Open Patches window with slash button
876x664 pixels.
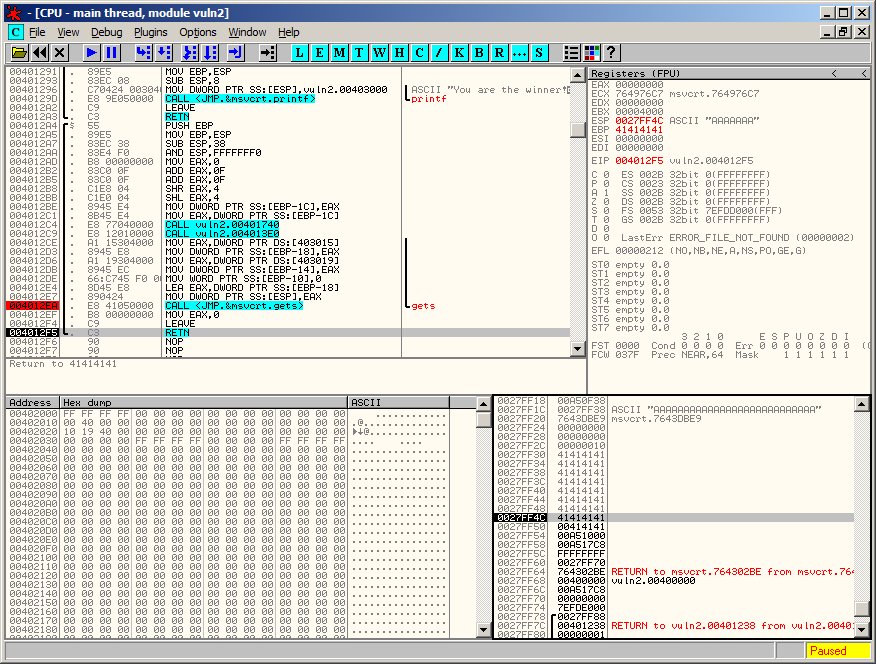pos(439,52)
